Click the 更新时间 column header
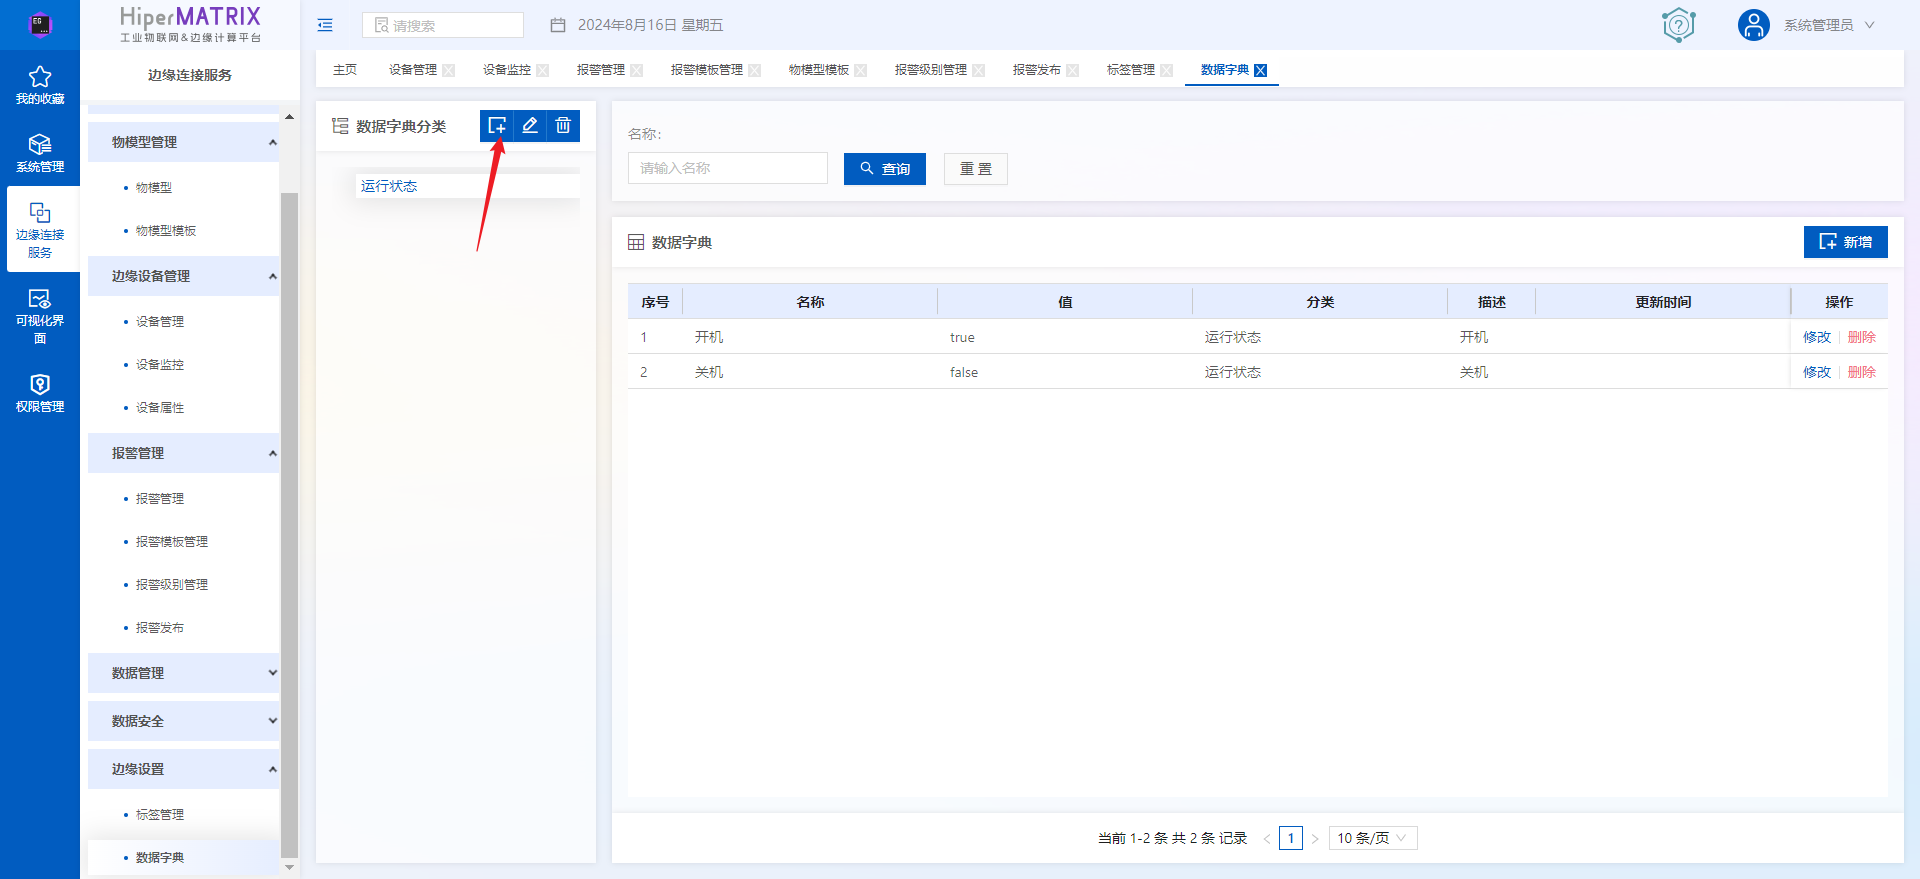1920x879 pixels. [x=1663, y=302]
